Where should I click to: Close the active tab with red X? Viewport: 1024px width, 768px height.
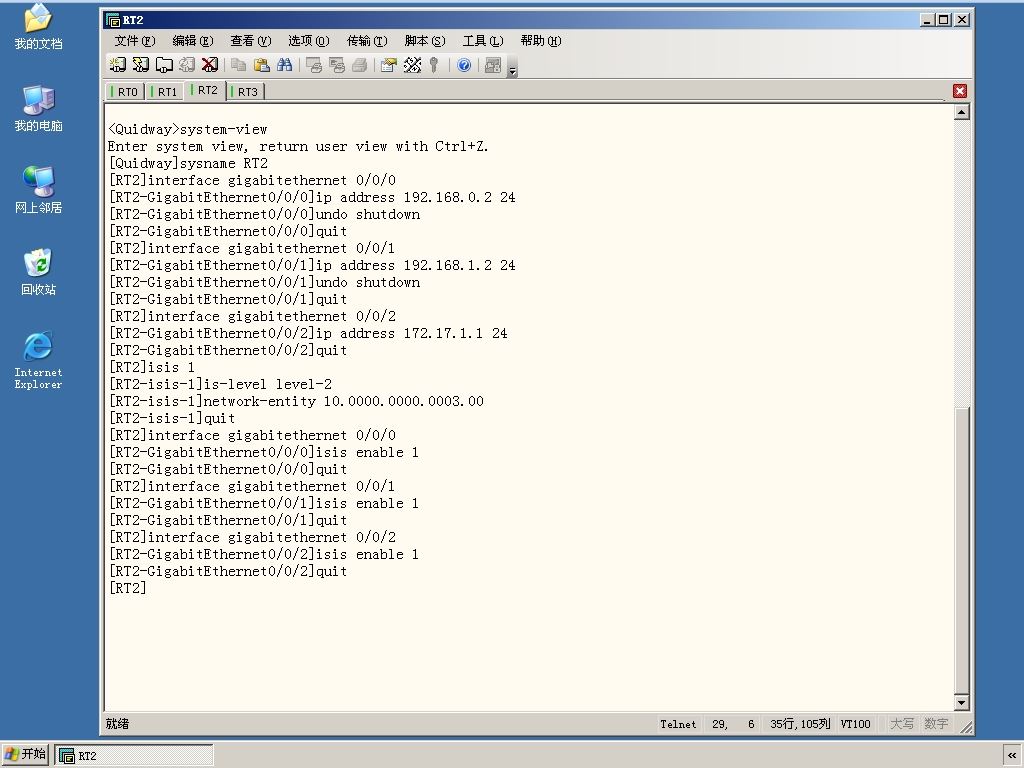pyautogui.click(x=959, y=91)
